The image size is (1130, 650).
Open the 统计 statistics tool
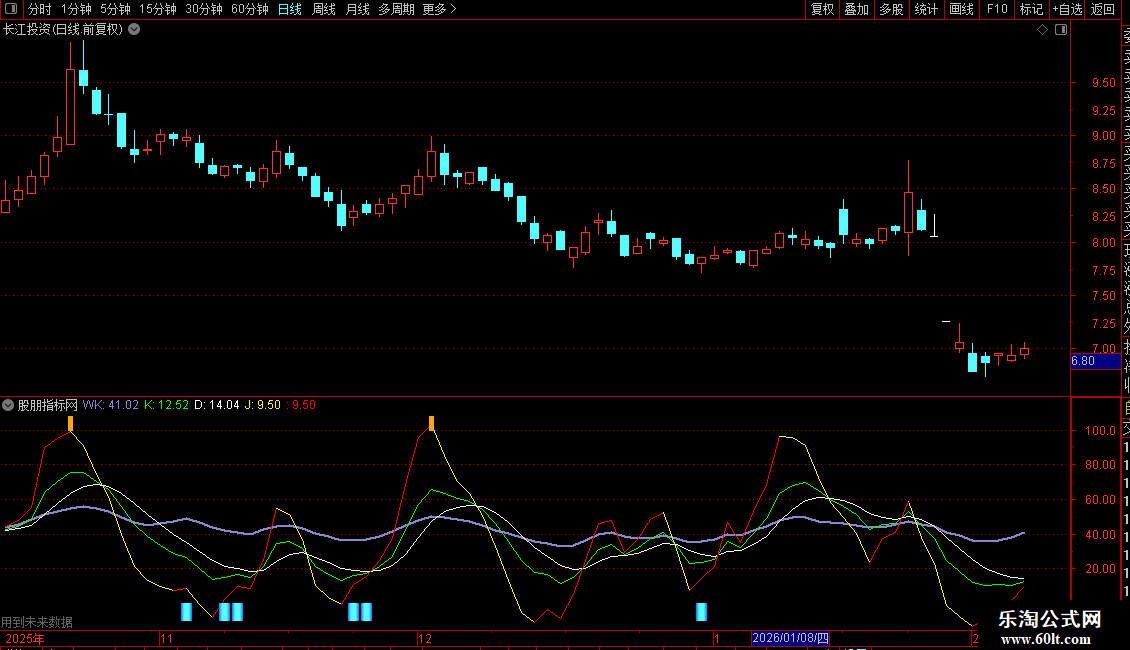coord(926,9)
